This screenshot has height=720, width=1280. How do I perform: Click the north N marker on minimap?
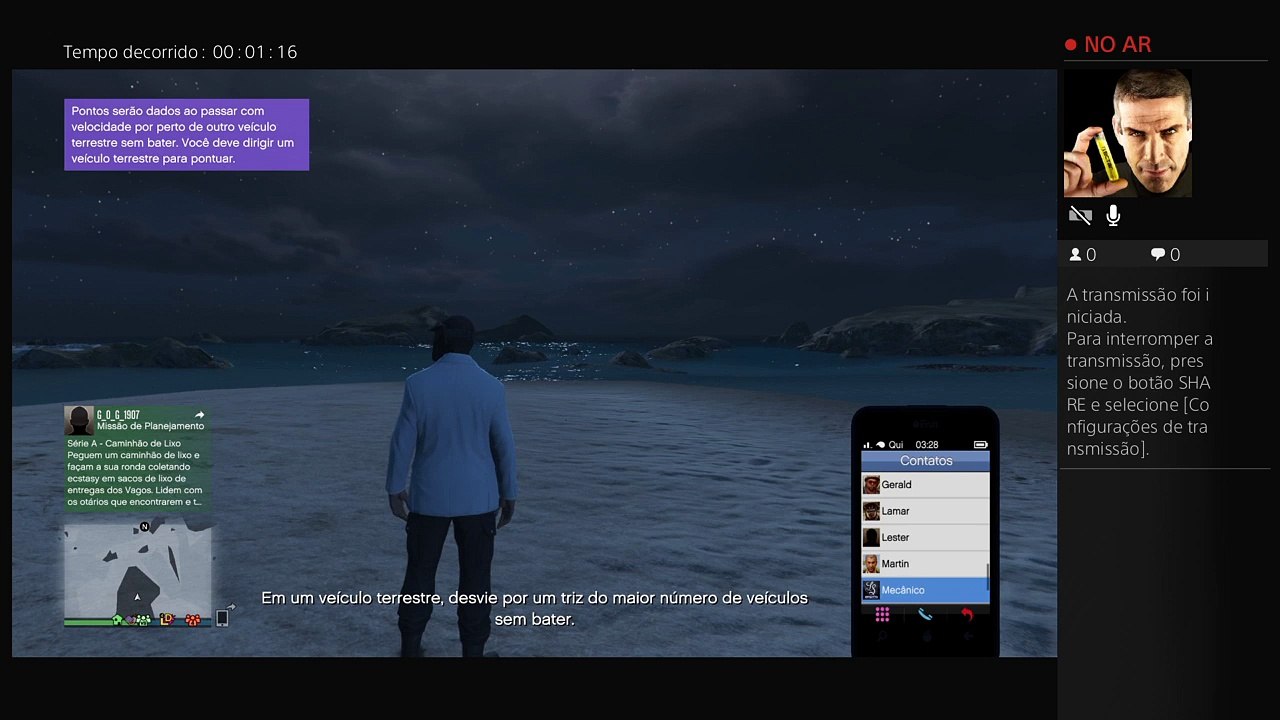pyautogui.click(x=145, y=527)
